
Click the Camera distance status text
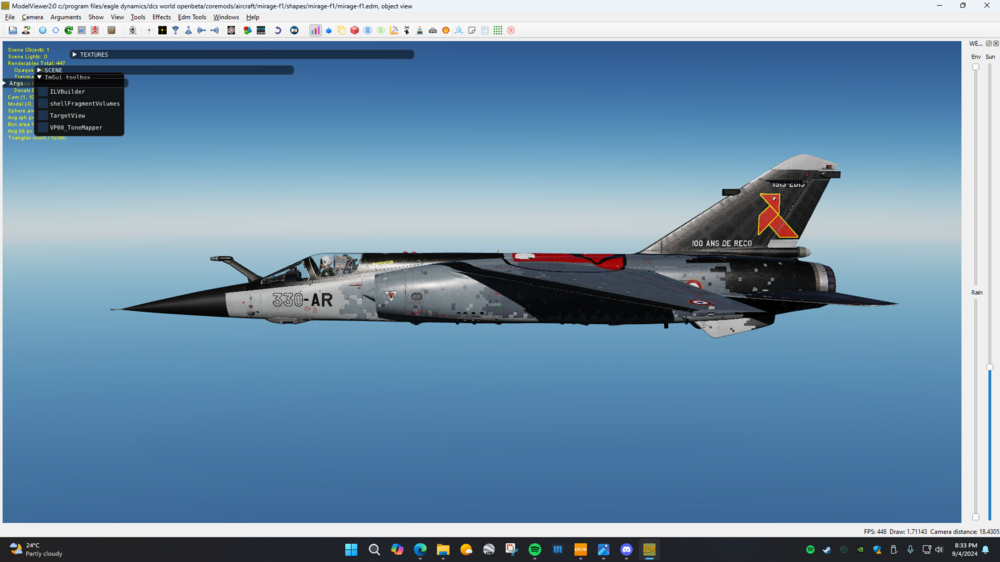(x=965, y=531)
